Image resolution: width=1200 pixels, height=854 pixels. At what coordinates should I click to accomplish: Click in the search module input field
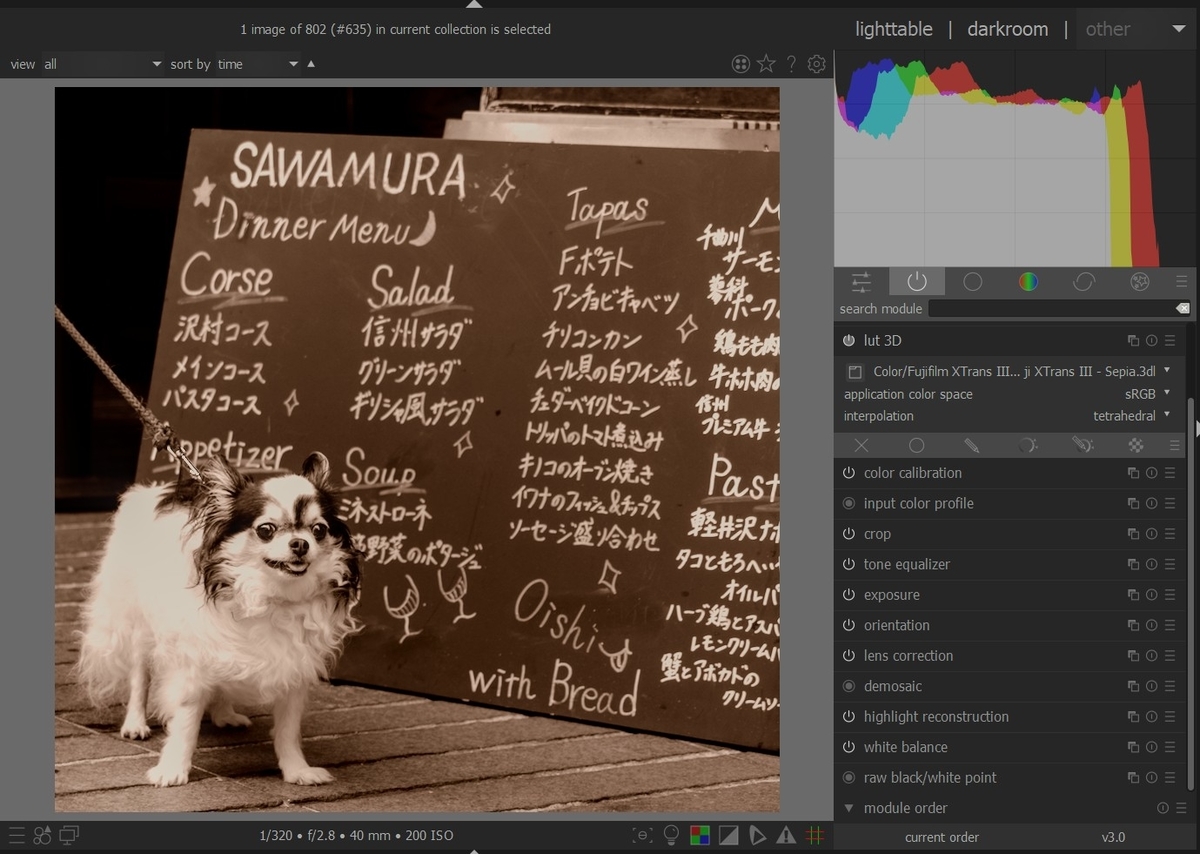click(1050, 309)
